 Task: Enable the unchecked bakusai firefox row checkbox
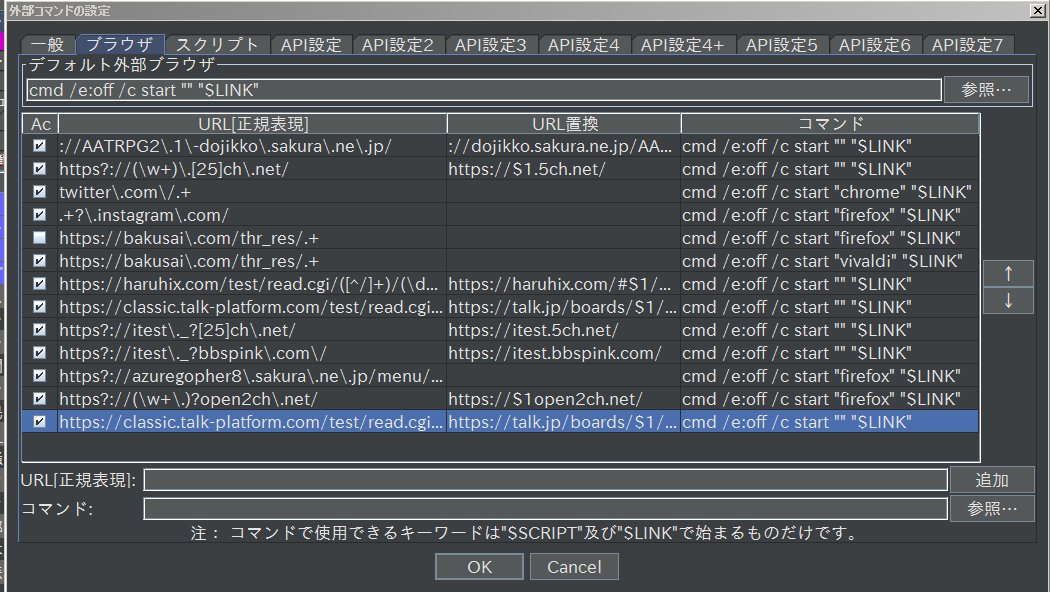[x=40, y=238]
